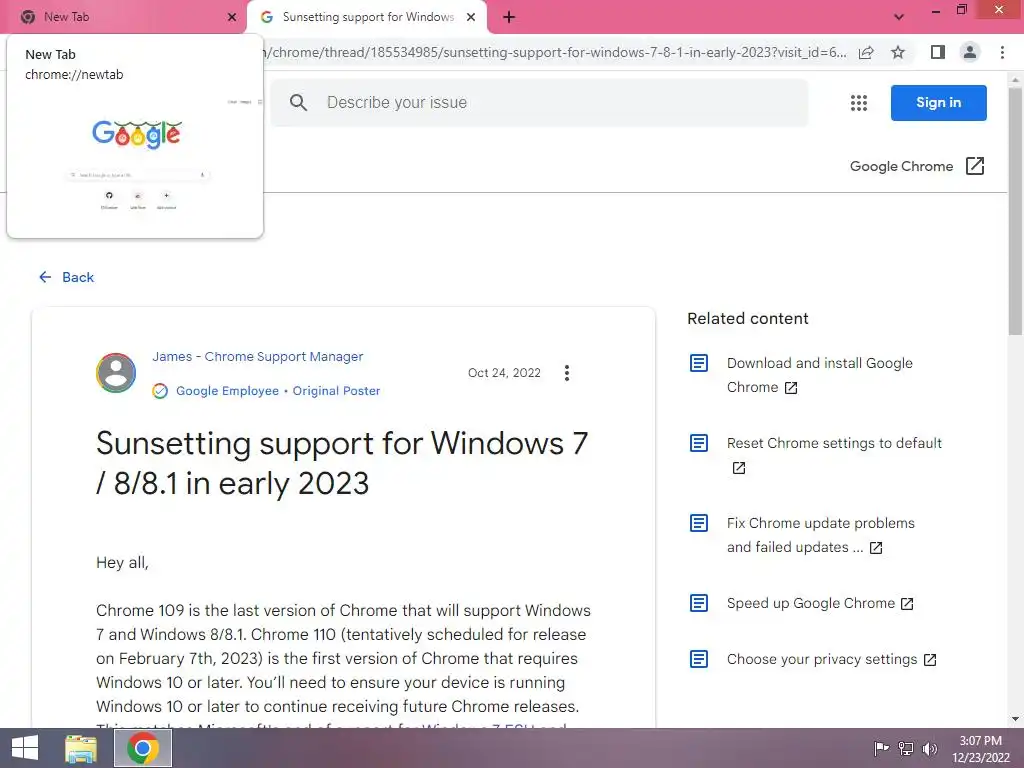Click external link icon after Speed up Google Chrome

[907, 603]
